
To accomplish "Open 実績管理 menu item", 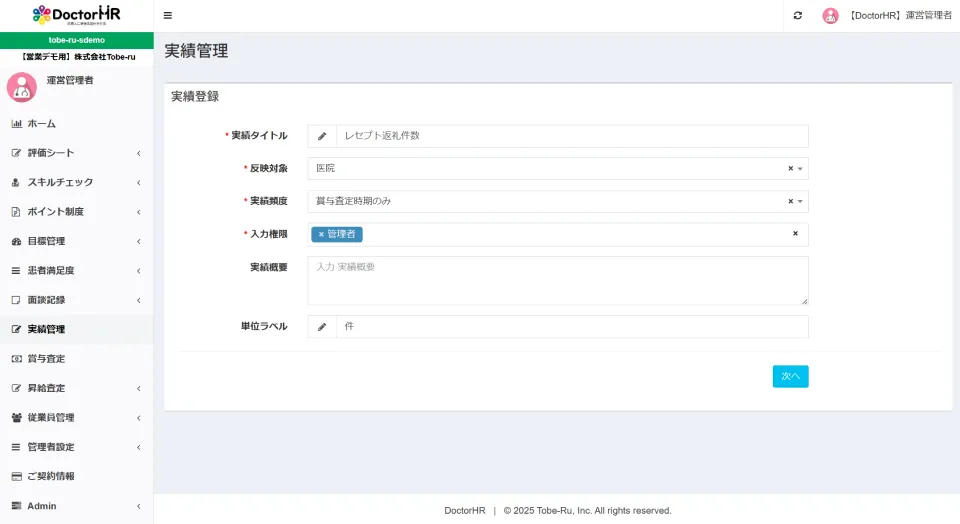I will click(77, 329).
